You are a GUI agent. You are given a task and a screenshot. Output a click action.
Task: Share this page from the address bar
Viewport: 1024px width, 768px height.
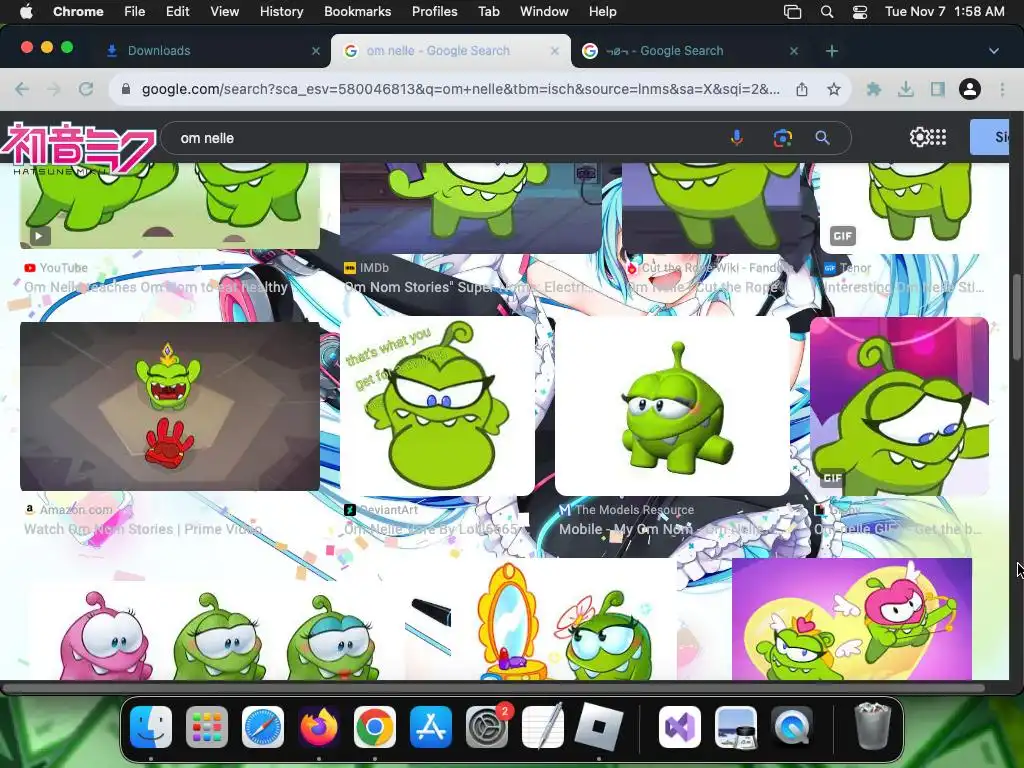(802, 89)
